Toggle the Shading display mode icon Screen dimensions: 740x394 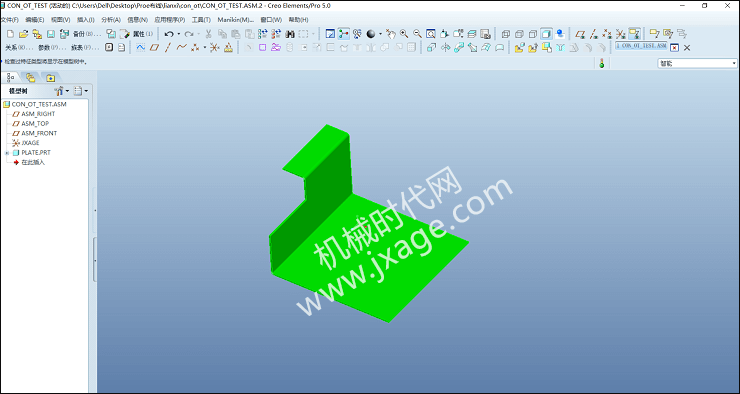click(546, 34)
